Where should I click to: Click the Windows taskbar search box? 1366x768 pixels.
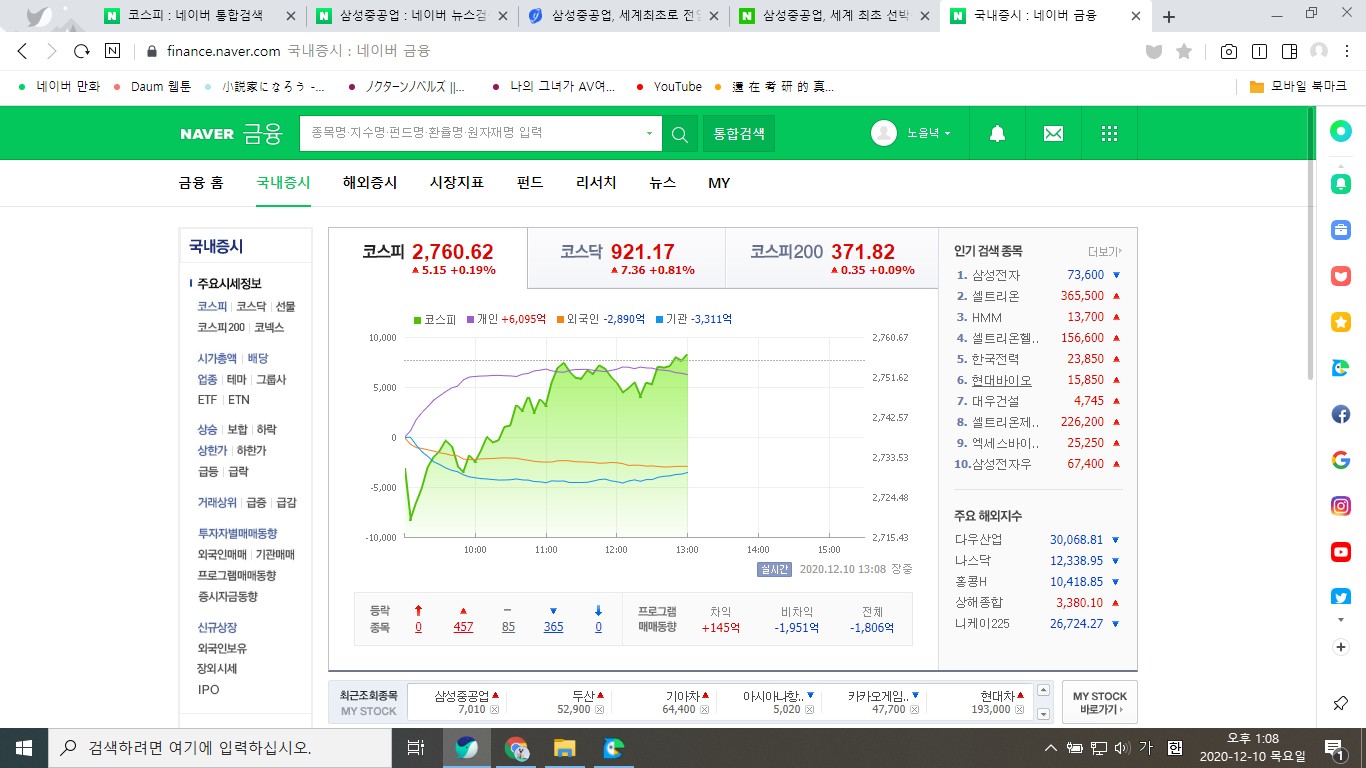tap(221, 747)
